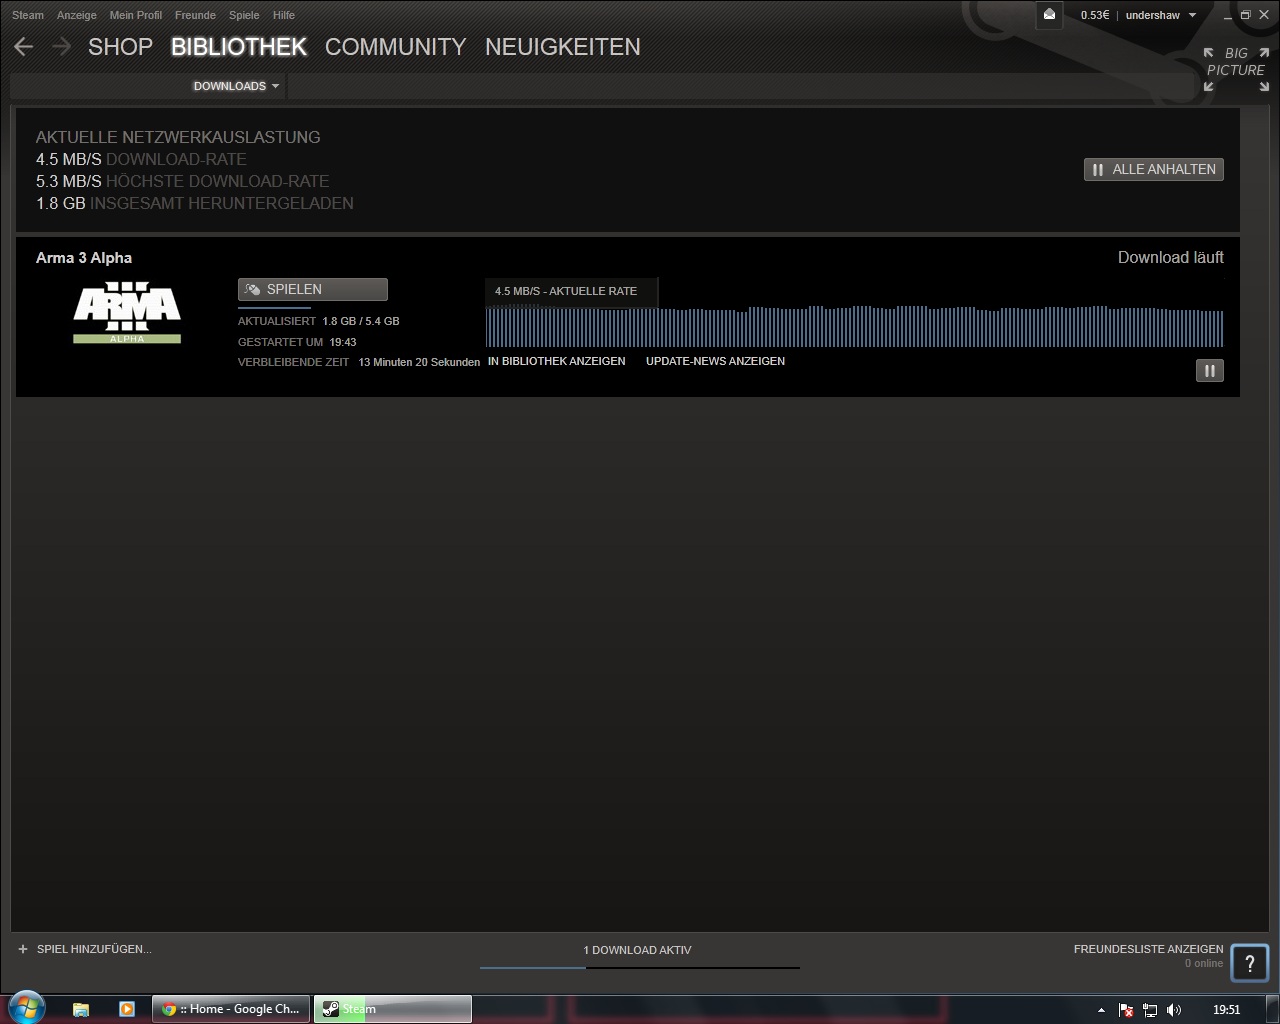Screen dimensions: 1280x1024
Task: Click the '0 online' friends count
Action: [1204, 963]
